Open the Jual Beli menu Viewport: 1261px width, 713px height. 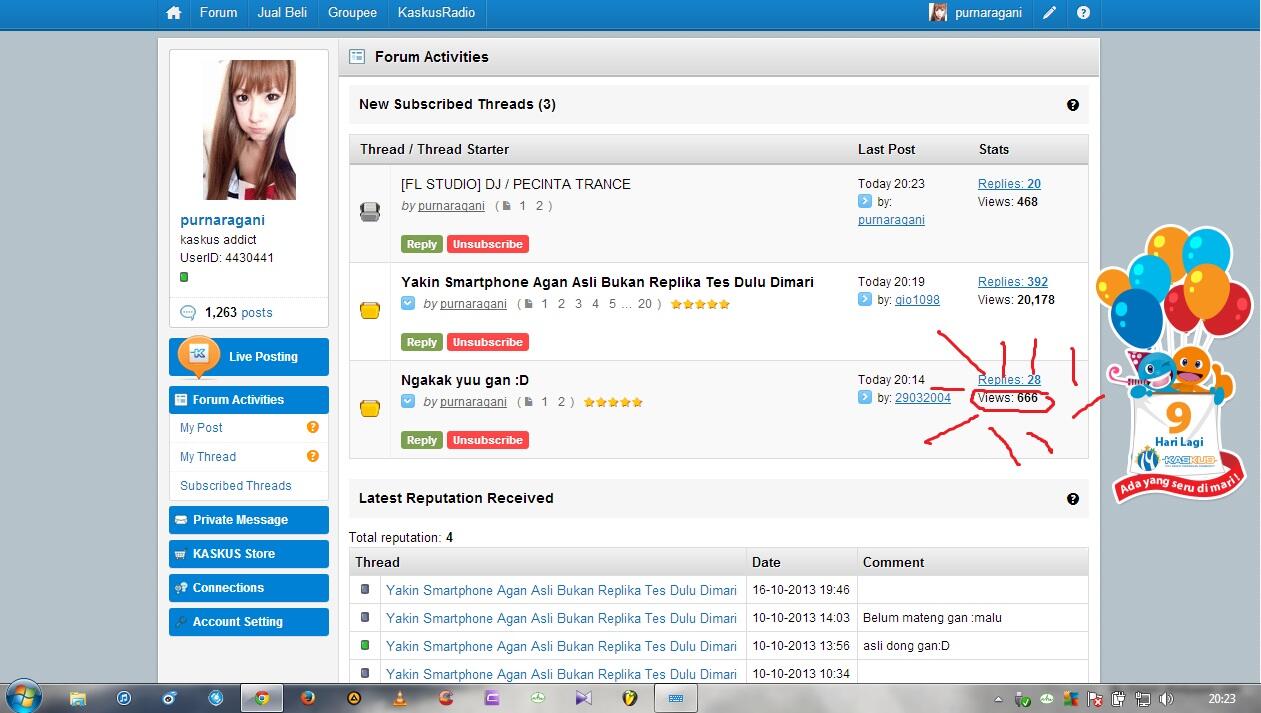coord(283,13)
